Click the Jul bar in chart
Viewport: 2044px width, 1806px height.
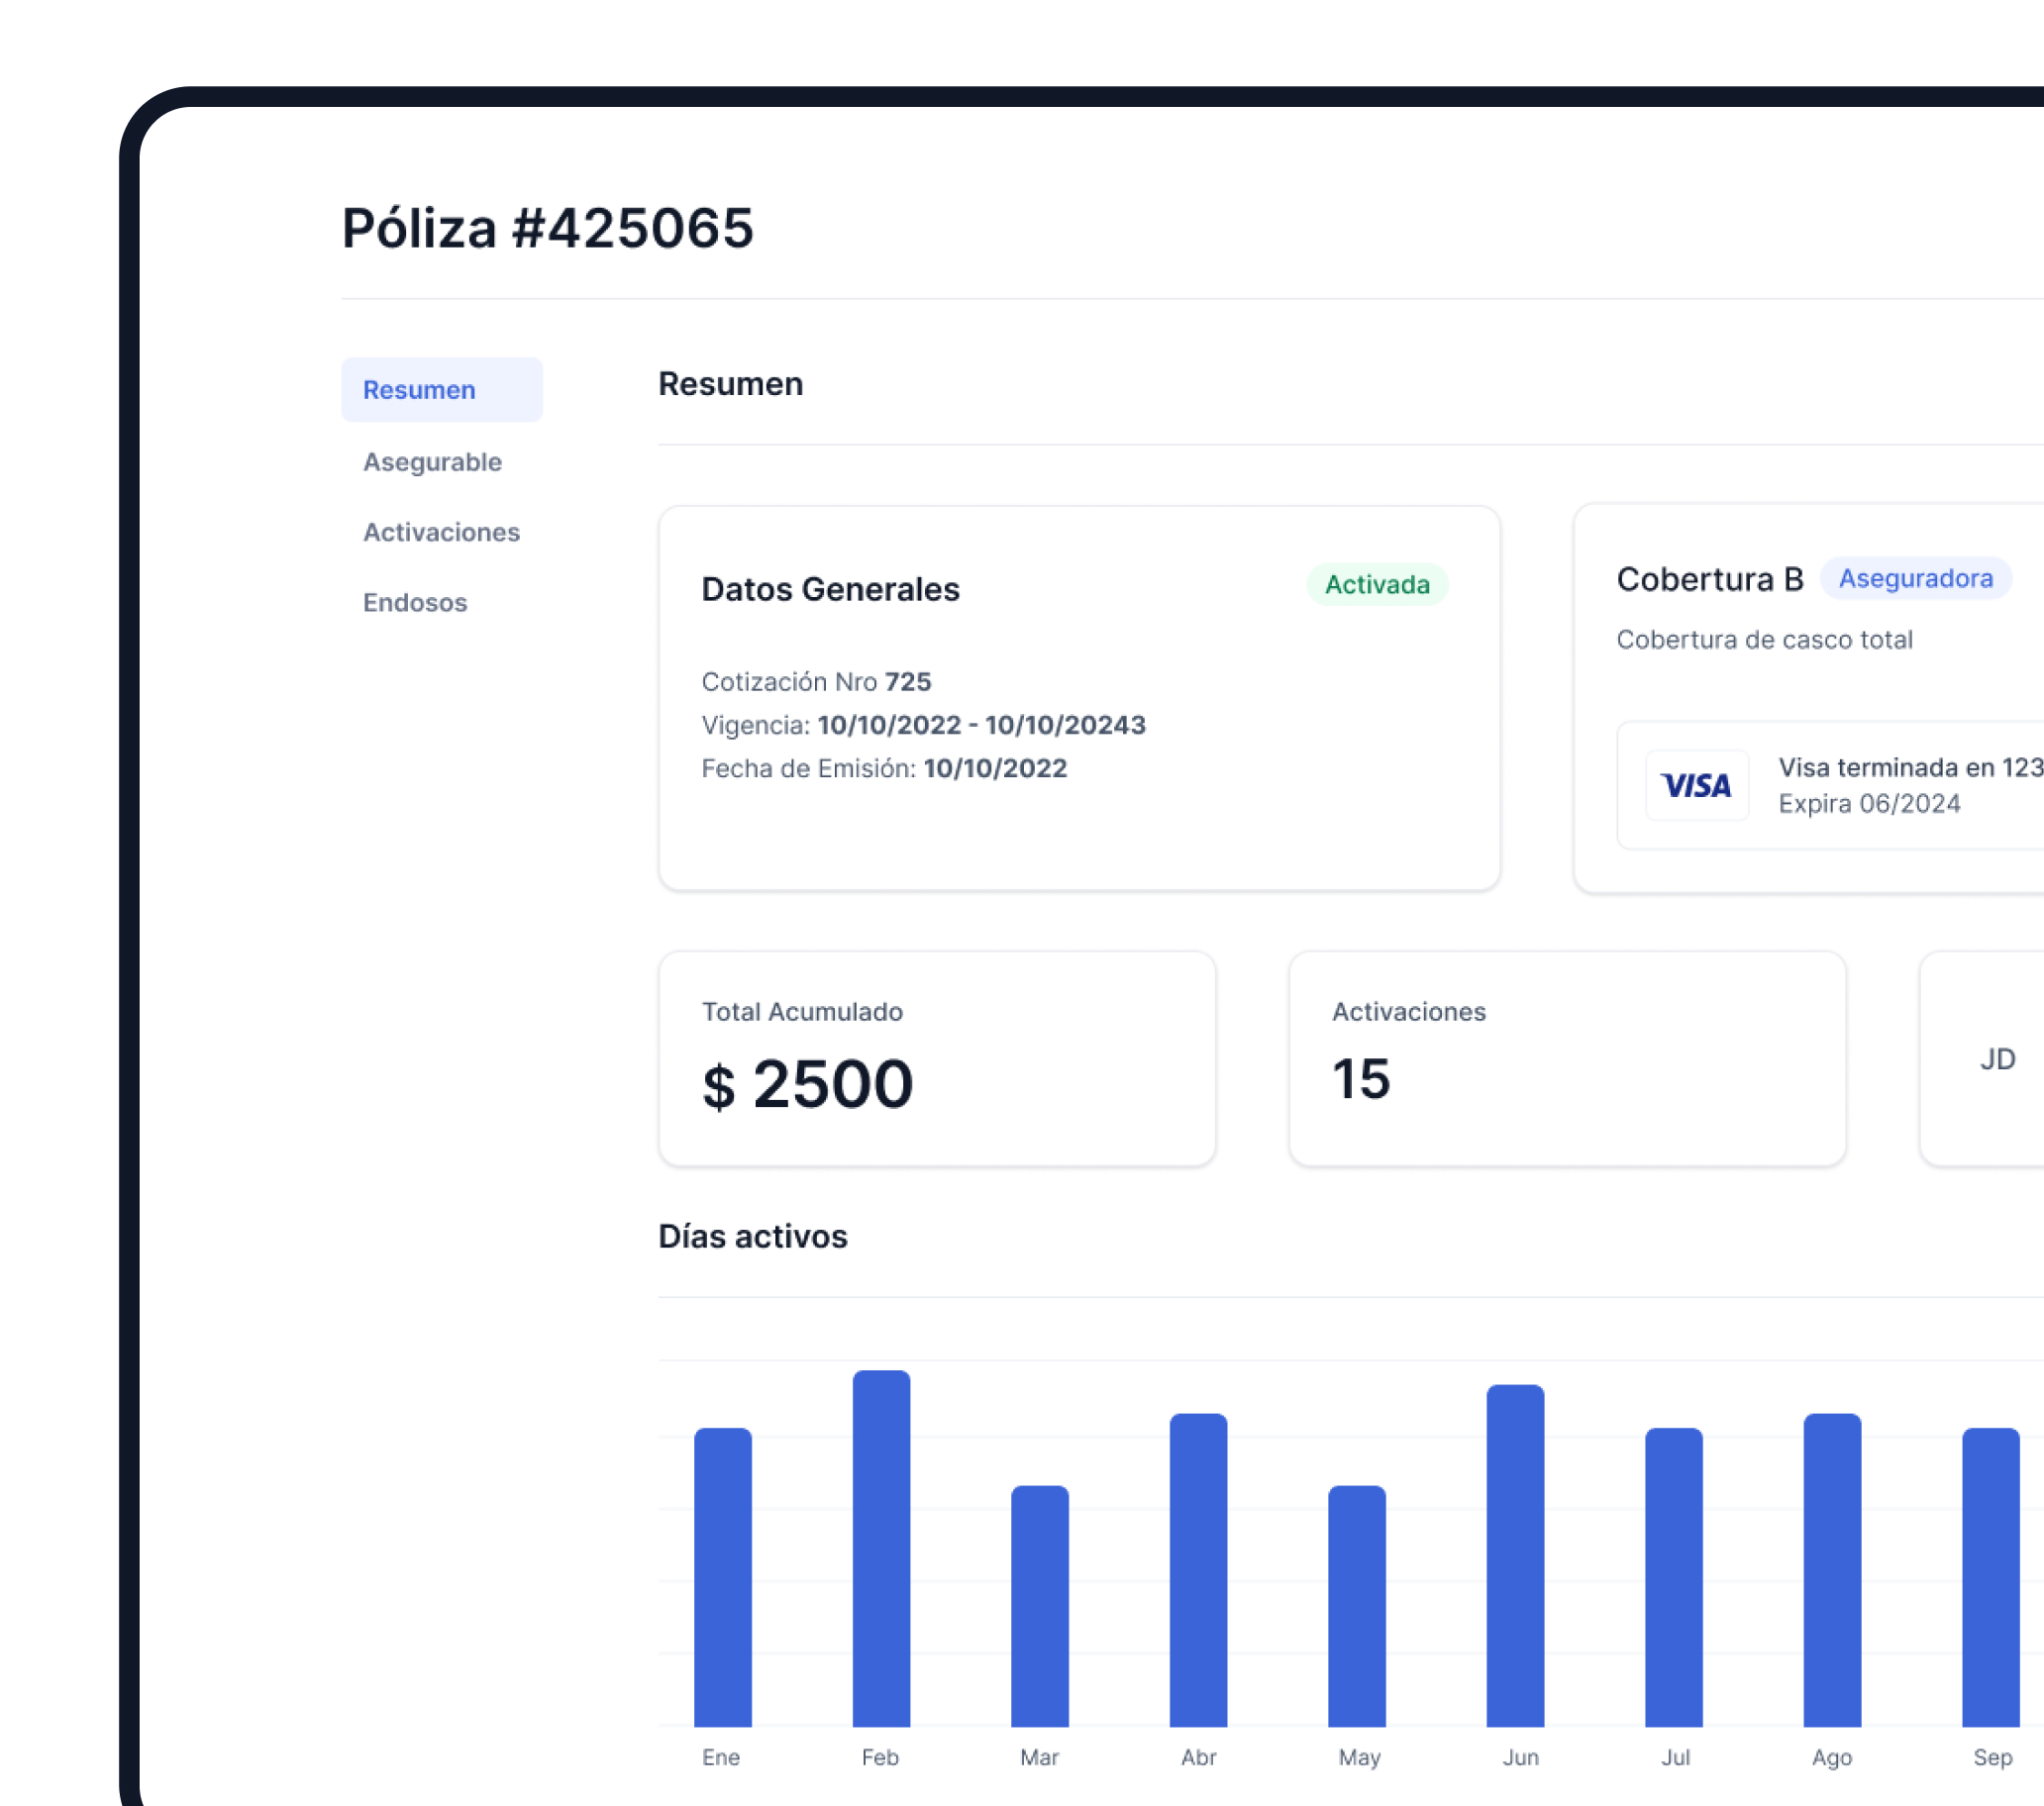[x=1673, y=1576]
